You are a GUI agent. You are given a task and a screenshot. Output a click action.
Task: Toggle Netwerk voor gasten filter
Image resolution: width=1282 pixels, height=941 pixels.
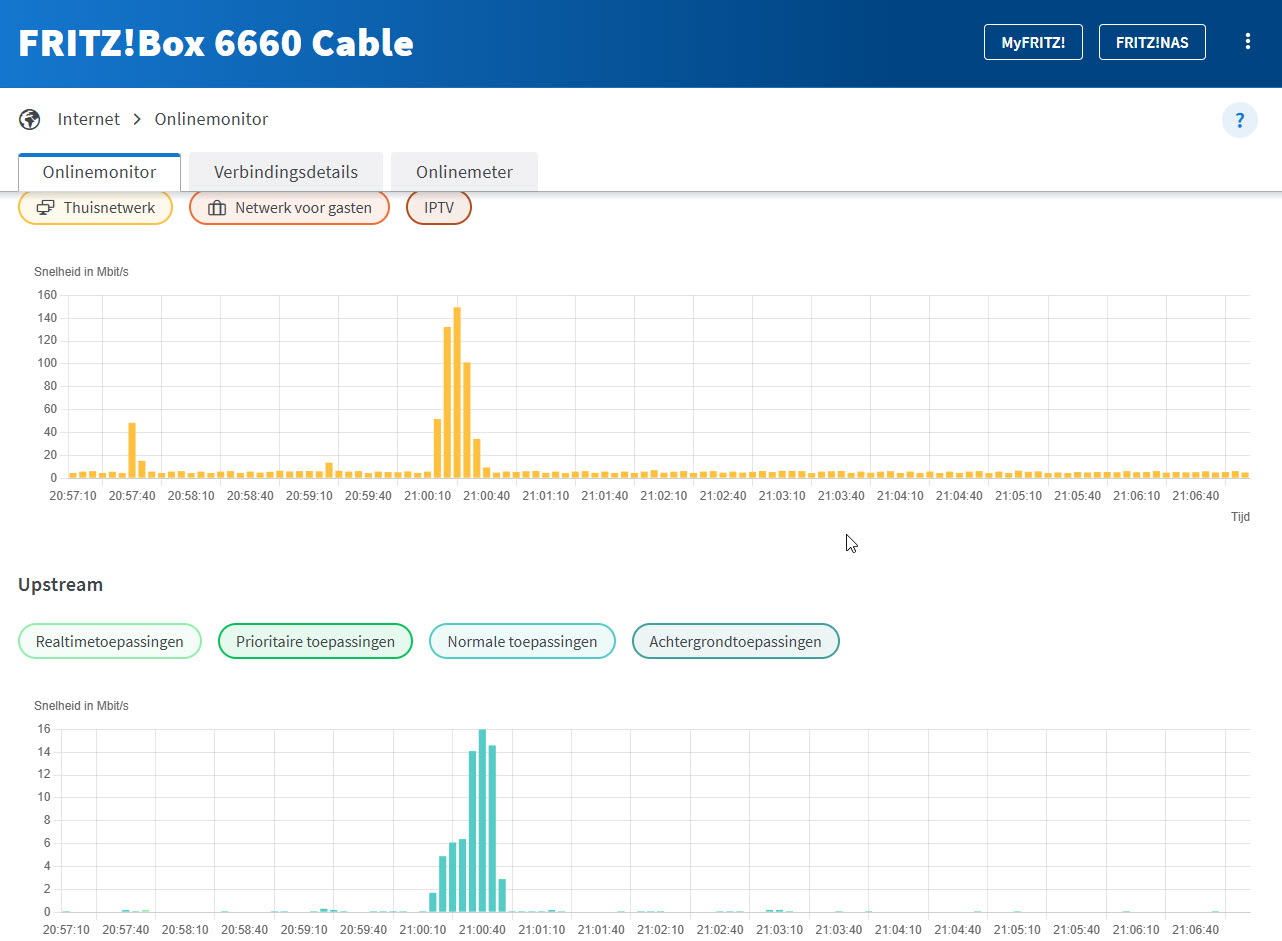pos(289,208)
